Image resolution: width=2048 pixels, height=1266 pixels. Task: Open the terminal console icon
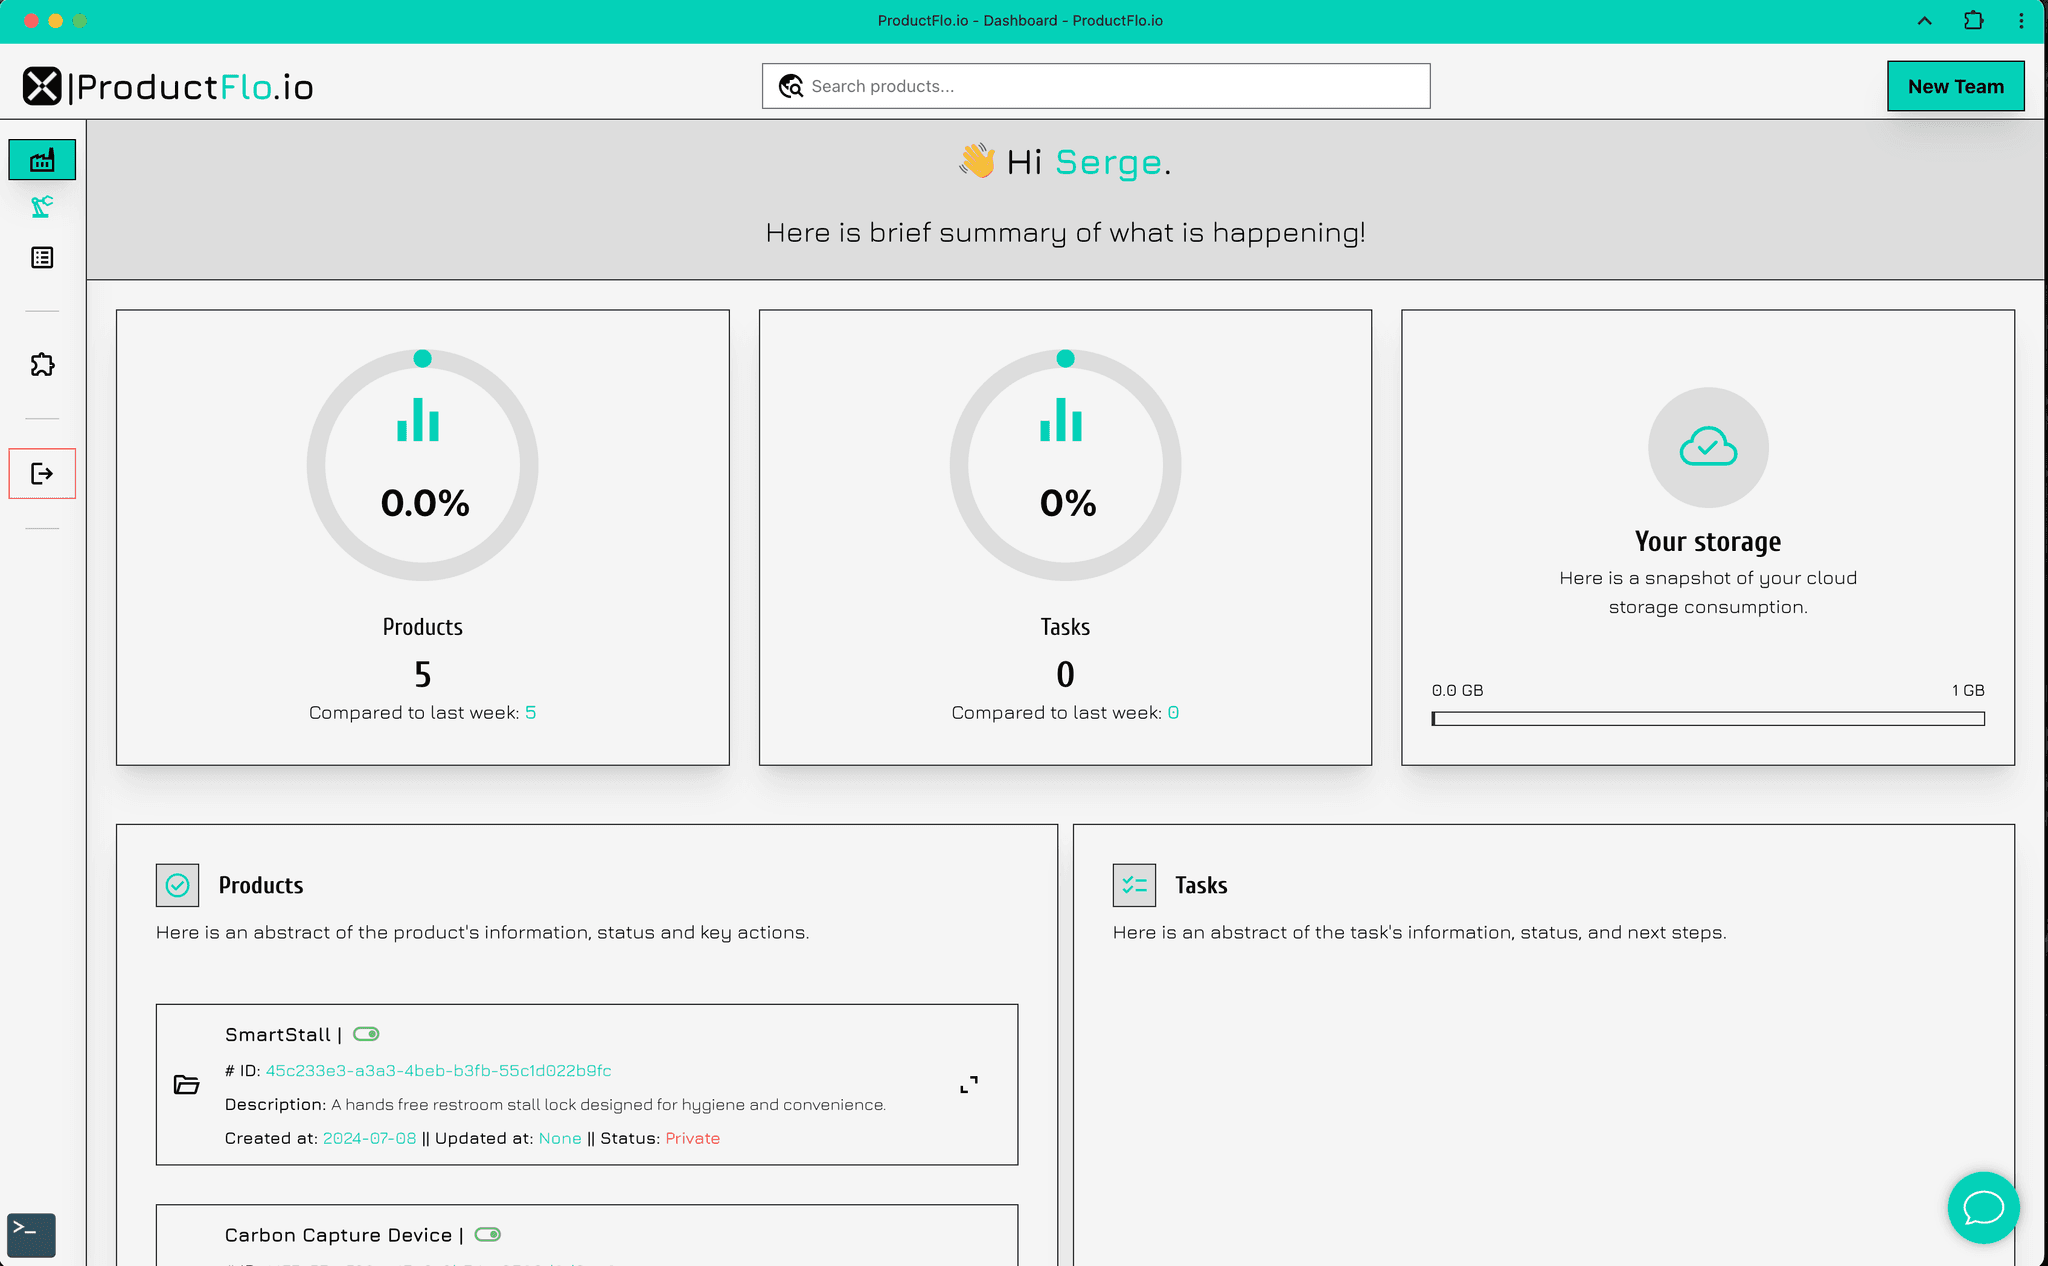31,1235
